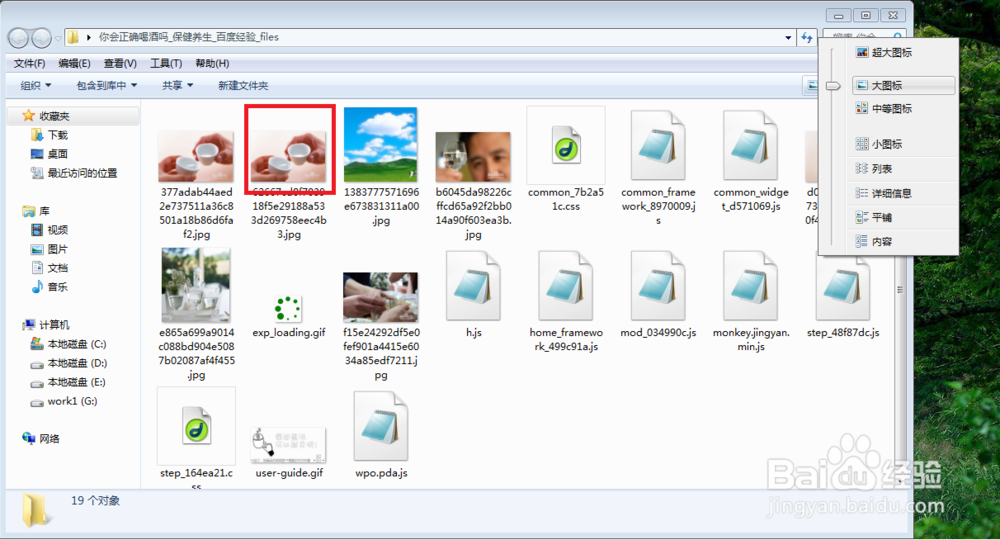Select the step_48f87dc.js file icon
The width and height of the screenshot is (1000, 540).
[843, 286]
